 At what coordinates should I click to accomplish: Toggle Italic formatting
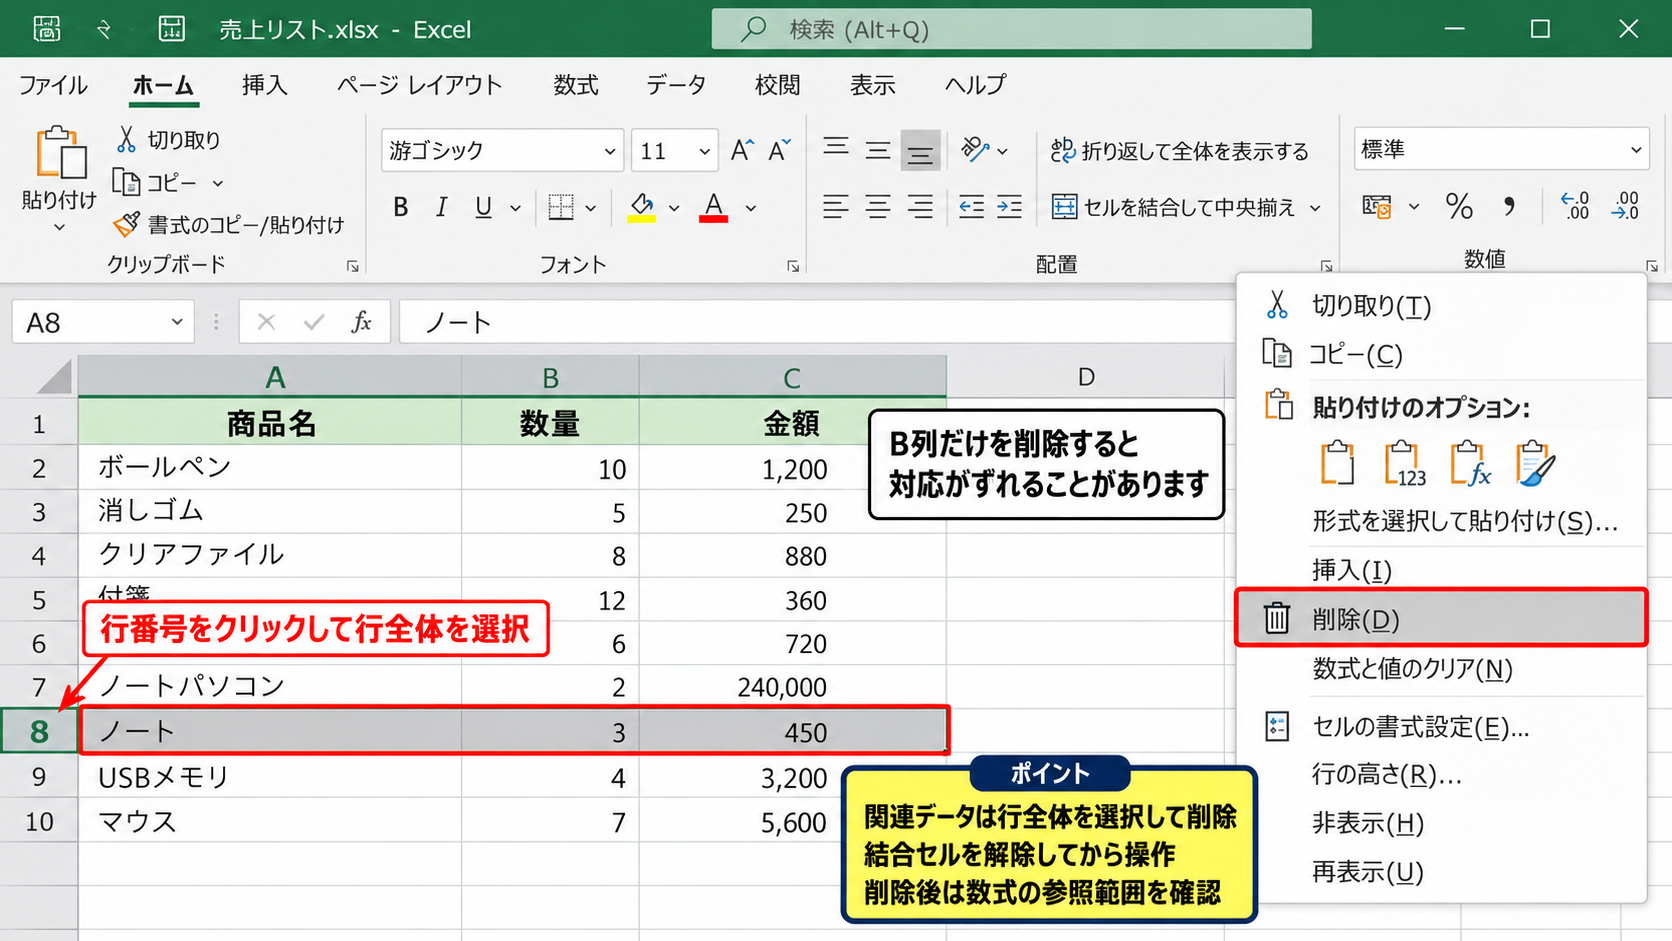(441, 207)
